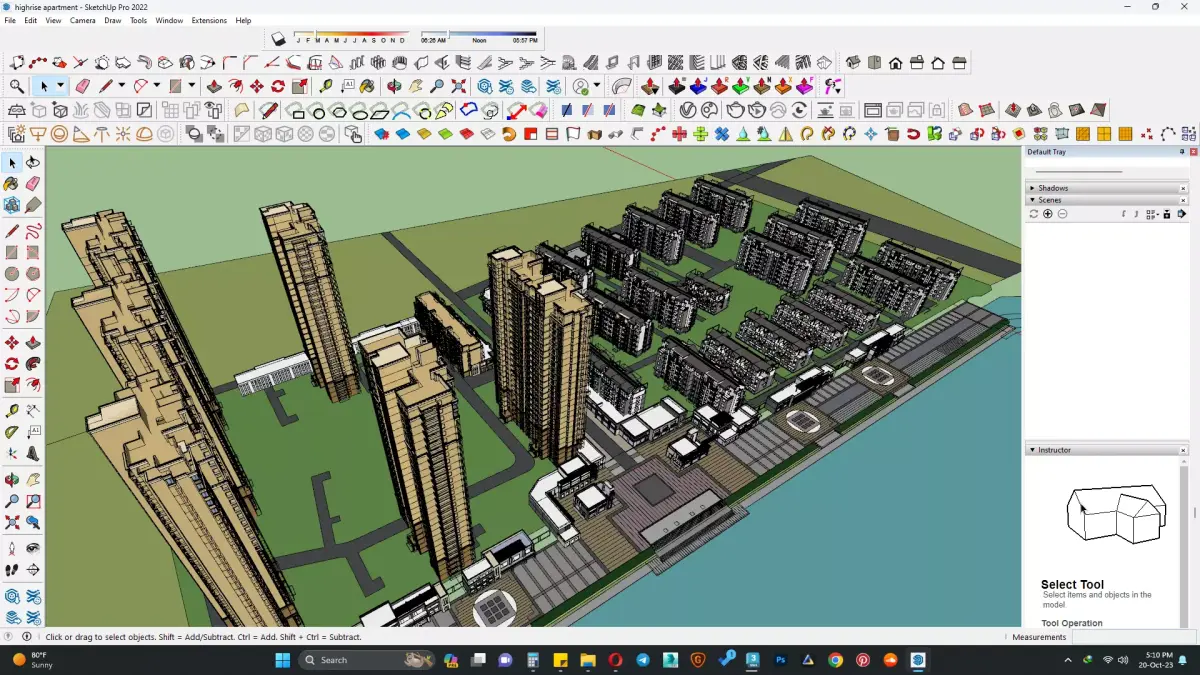Open Photoshop from the taskbar
This screenshot has width=1200, height=675.
coord(781,660)
